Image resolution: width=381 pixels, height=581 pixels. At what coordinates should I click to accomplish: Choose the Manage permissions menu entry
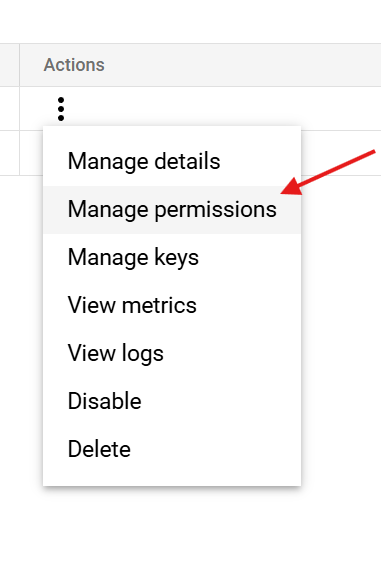172,210
